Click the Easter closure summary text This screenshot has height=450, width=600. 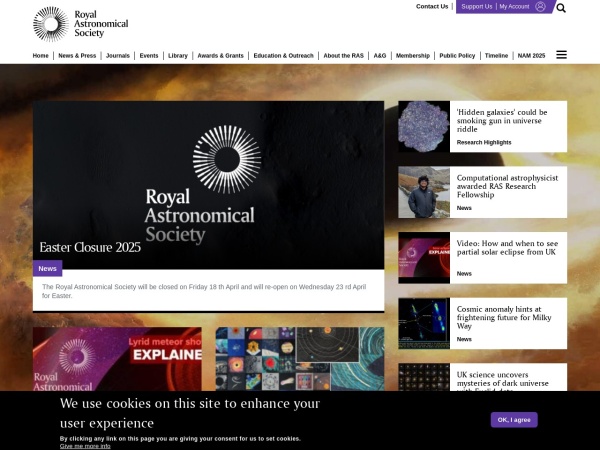coord(204,291)
